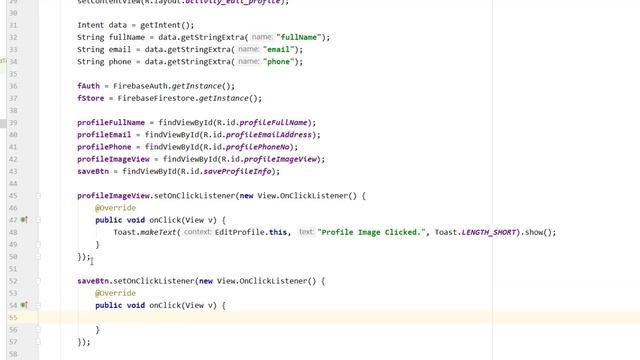640x360 pixels.
Task: Click R.id.profilePhoneNo reference
Action: click(x=246, y=147)
